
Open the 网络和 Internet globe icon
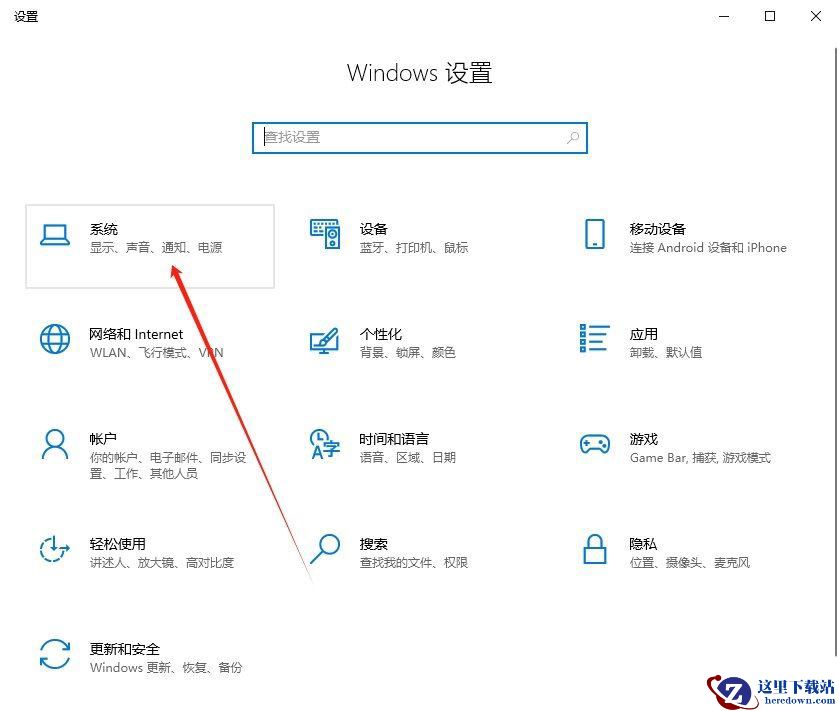55,339
